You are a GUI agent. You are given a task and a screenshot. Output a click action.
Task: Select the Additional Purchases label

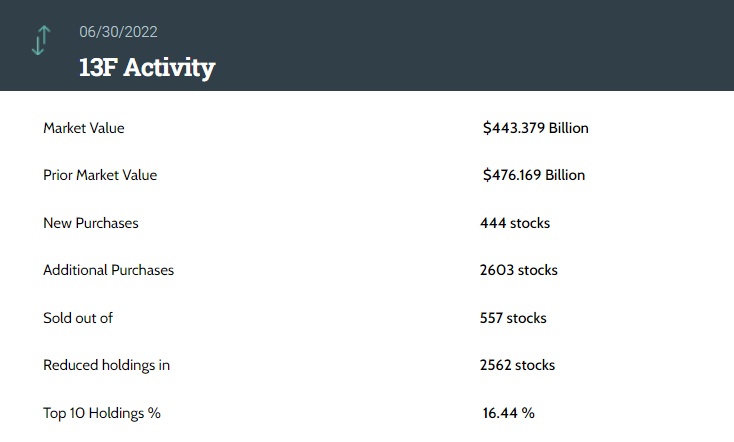(x=108, y=270)
